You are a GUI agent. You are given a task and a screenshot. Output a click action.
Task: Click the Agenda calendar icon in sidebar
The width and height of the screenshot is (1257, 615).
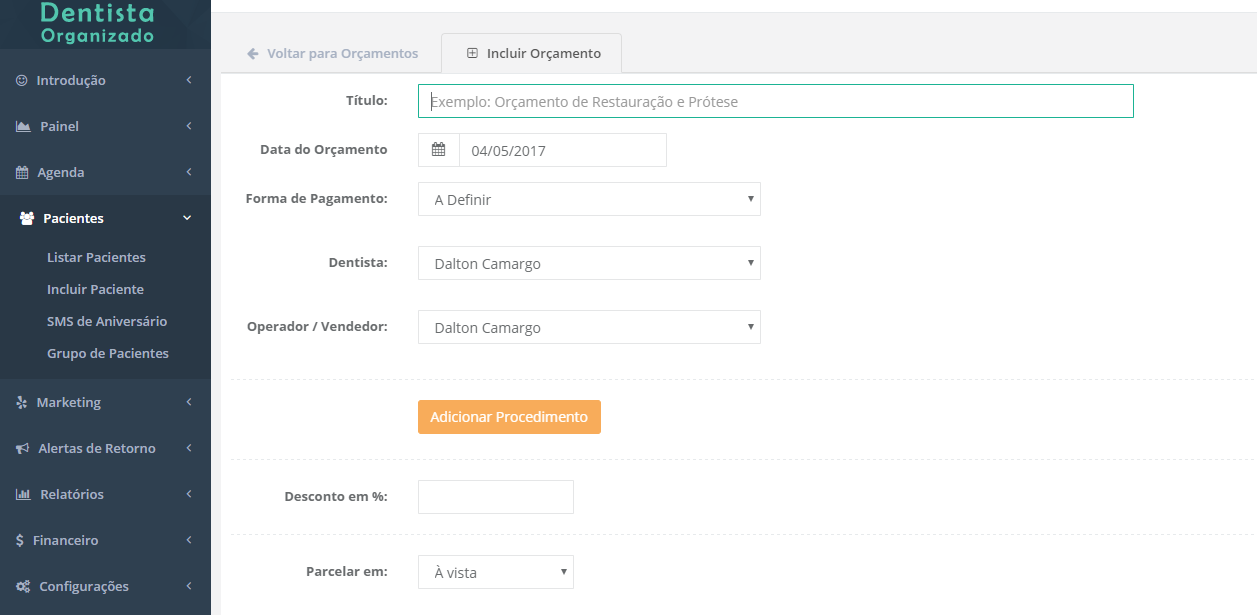pos(22,173)
